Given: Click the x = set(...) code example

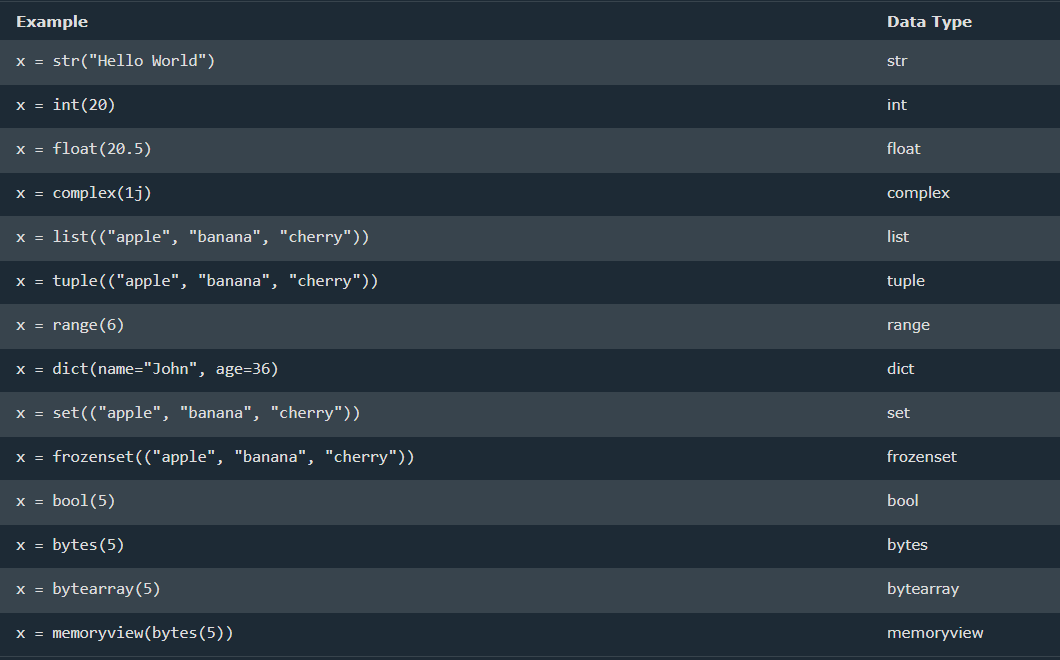Looking at the screenshot, I should click(x=188, y=413).
